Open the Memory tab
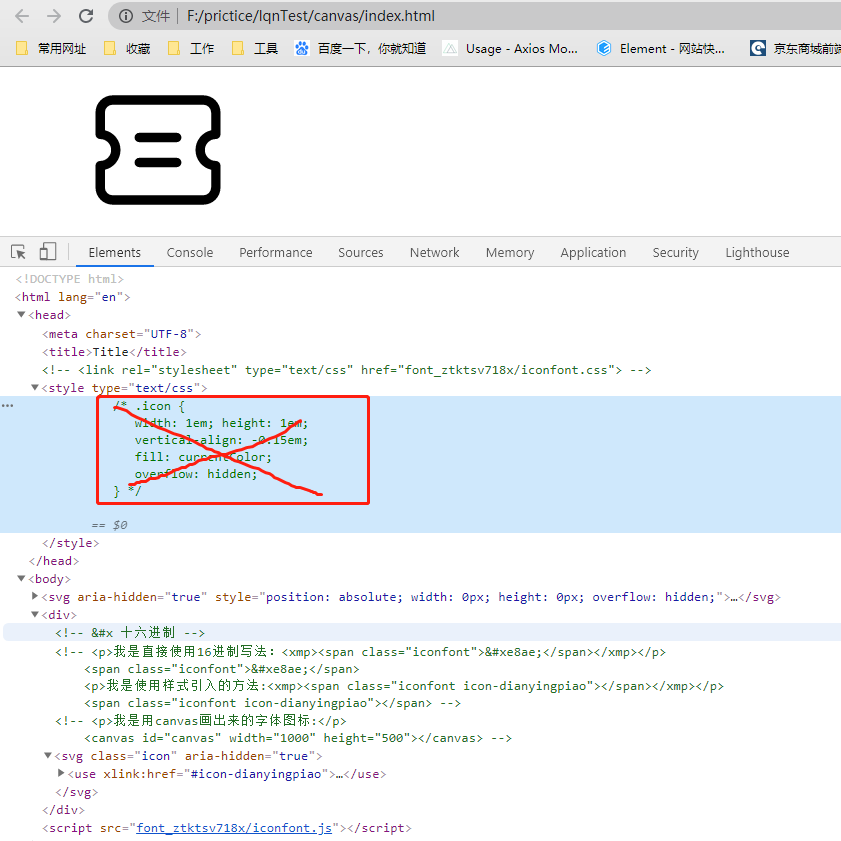Image resolution: width=841 pixels, height=841 pixels. (x=510, y=253)
